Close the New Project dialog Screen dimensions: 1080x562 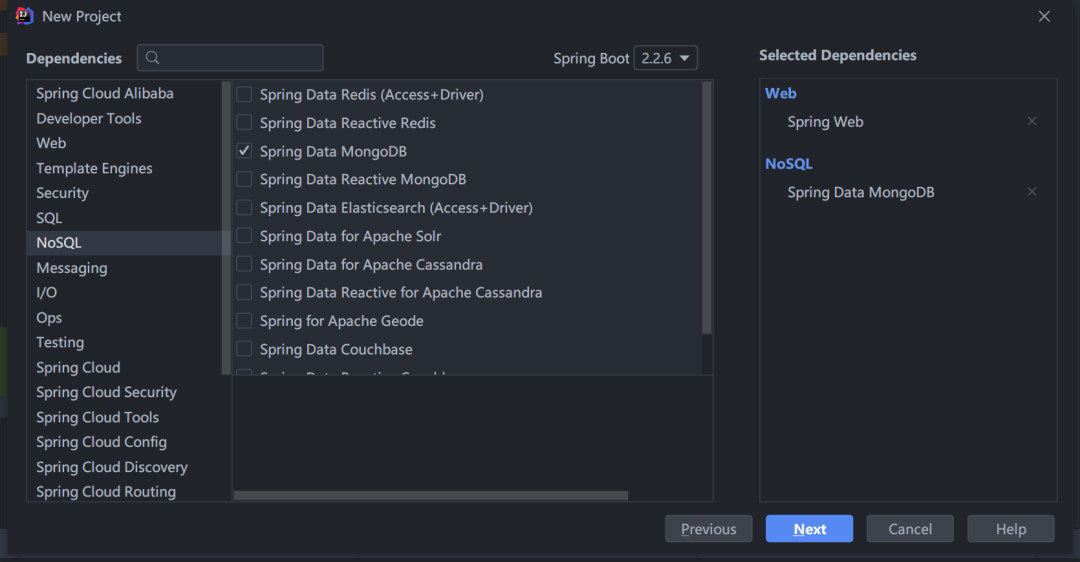1044,16
